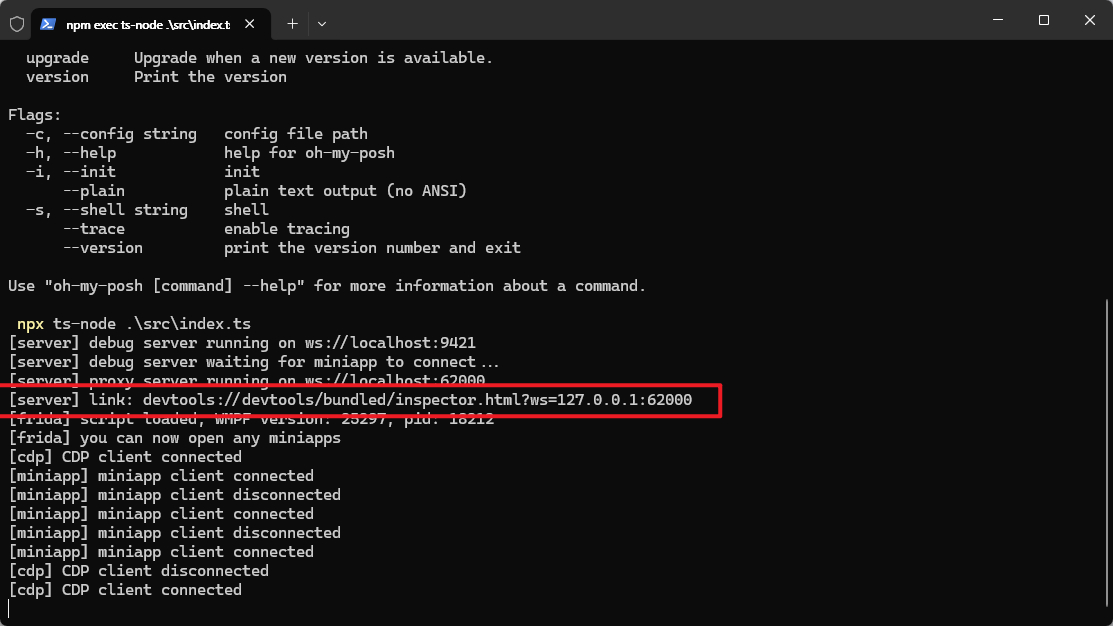Click the ws://localhost:9421 address text

tap(390, 343)
